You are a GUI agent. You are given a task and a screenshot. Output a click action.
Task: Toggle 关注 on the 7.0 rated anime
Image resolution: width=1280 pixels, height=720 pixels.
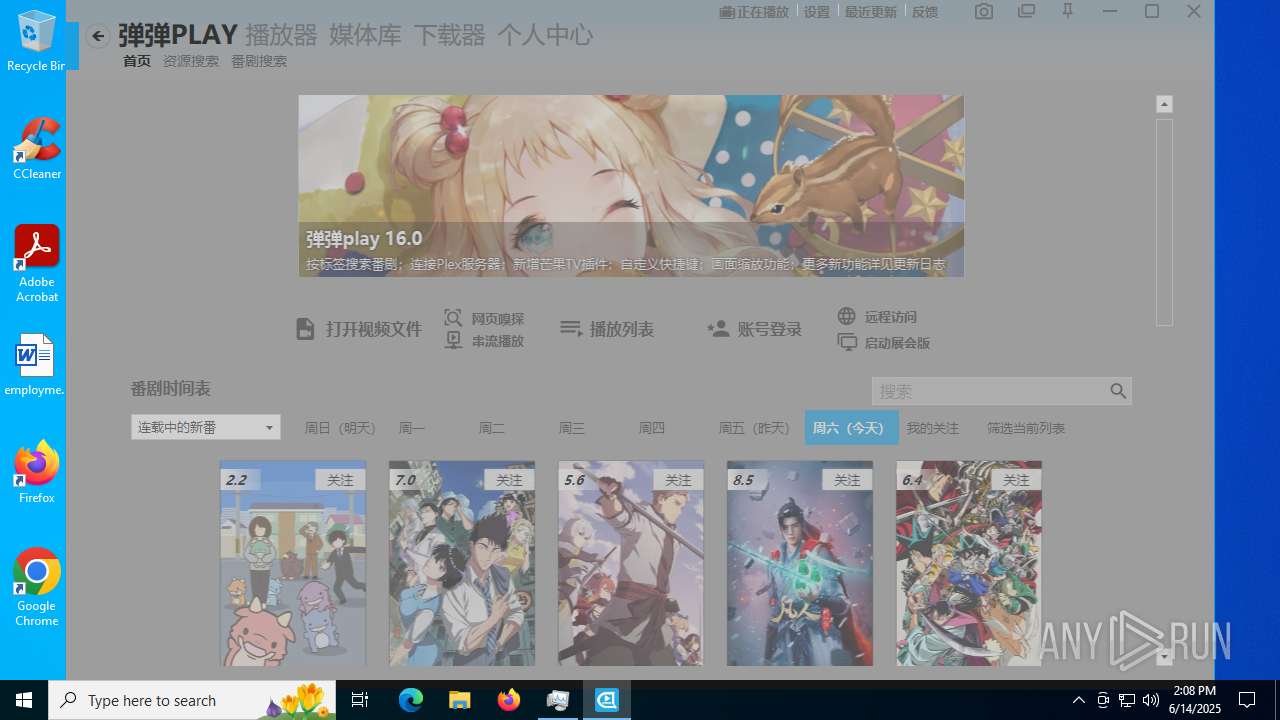(509, 480)
